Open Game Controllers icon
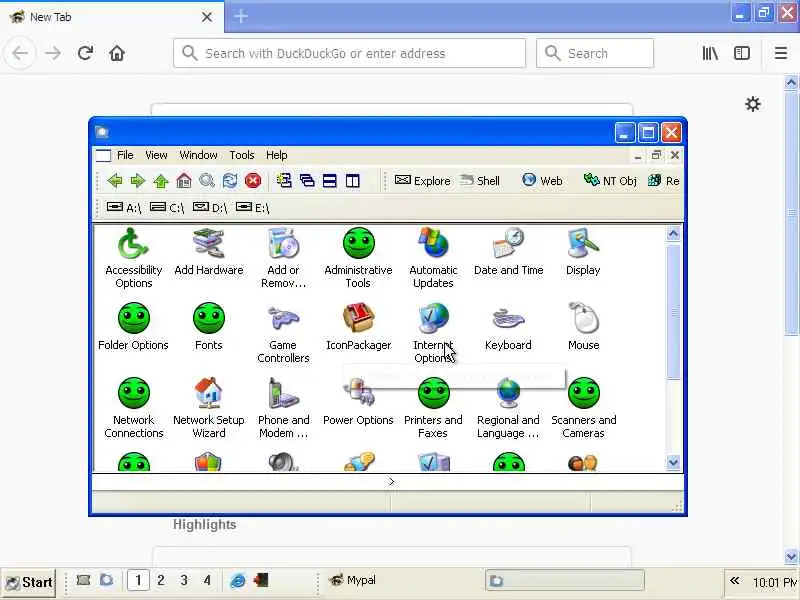 pyautogui.click(x=283, y=333)
